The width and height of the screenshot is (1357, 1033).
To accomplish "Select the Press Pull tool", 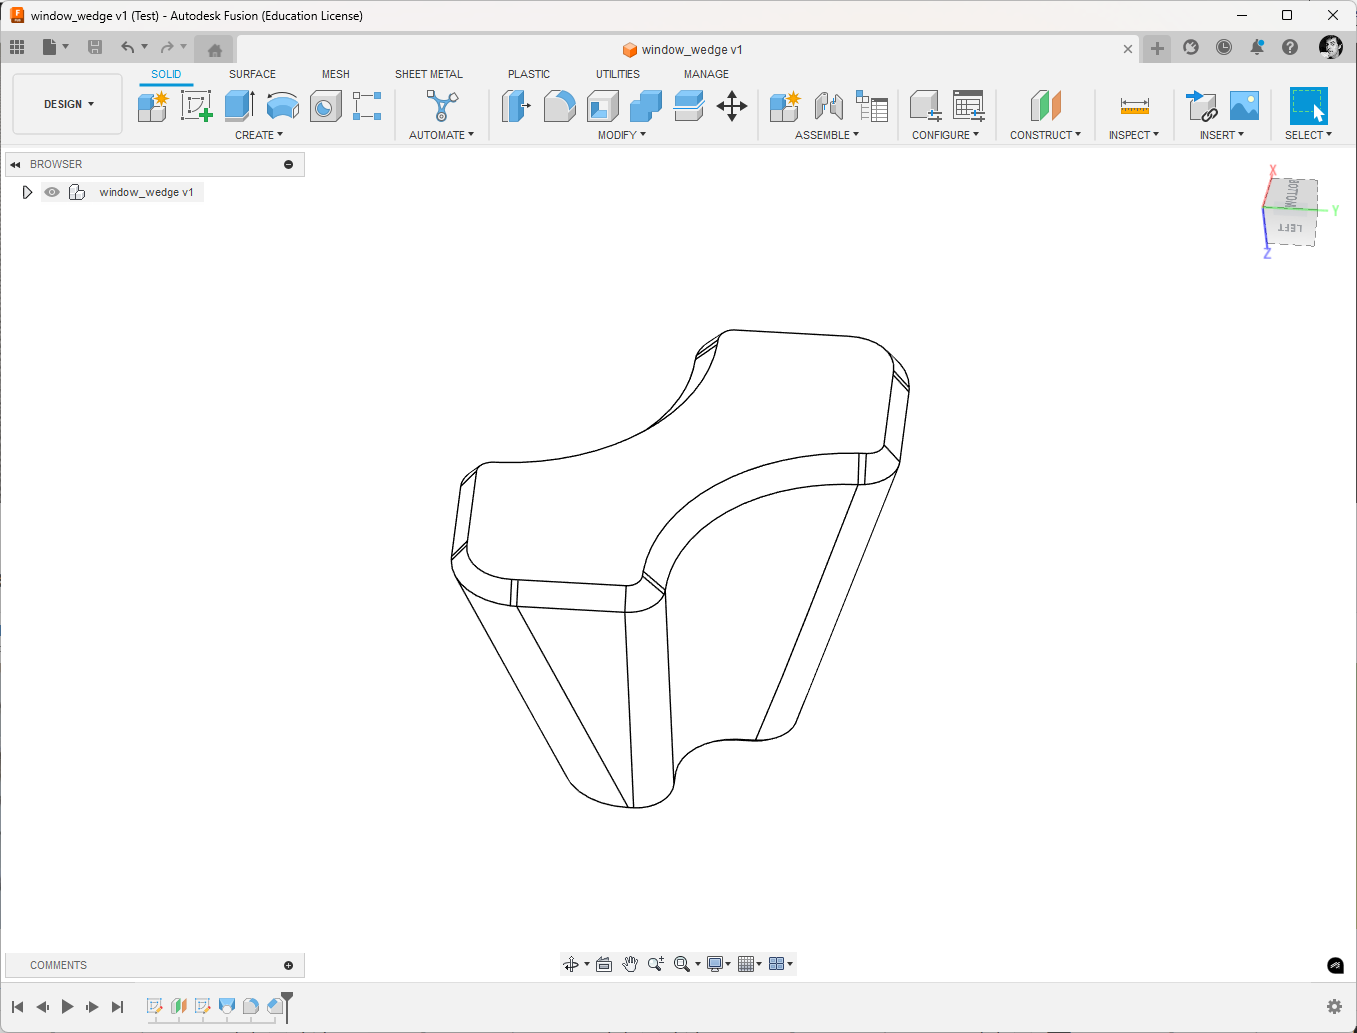I will tap(516, 106).
